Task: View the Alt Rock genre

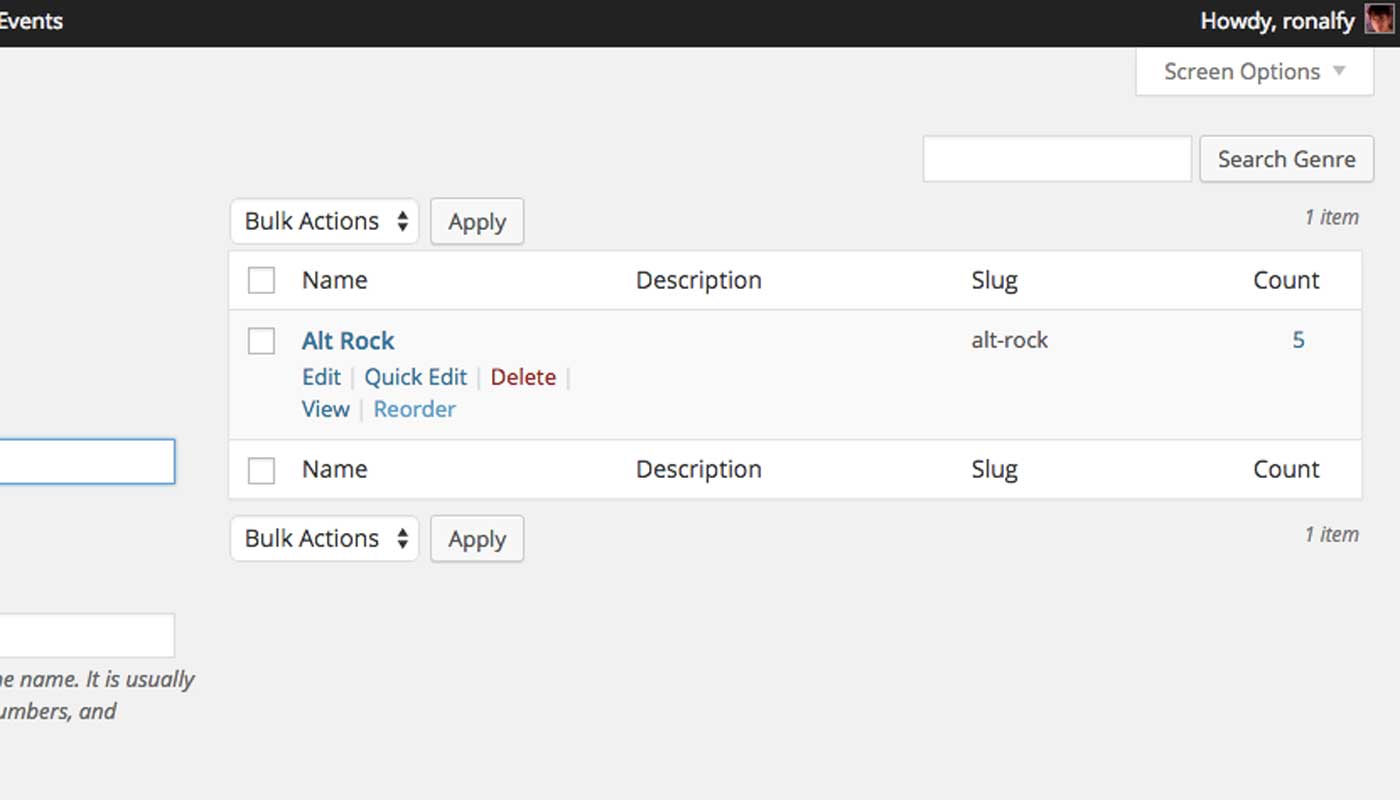Action: [325, 409]
